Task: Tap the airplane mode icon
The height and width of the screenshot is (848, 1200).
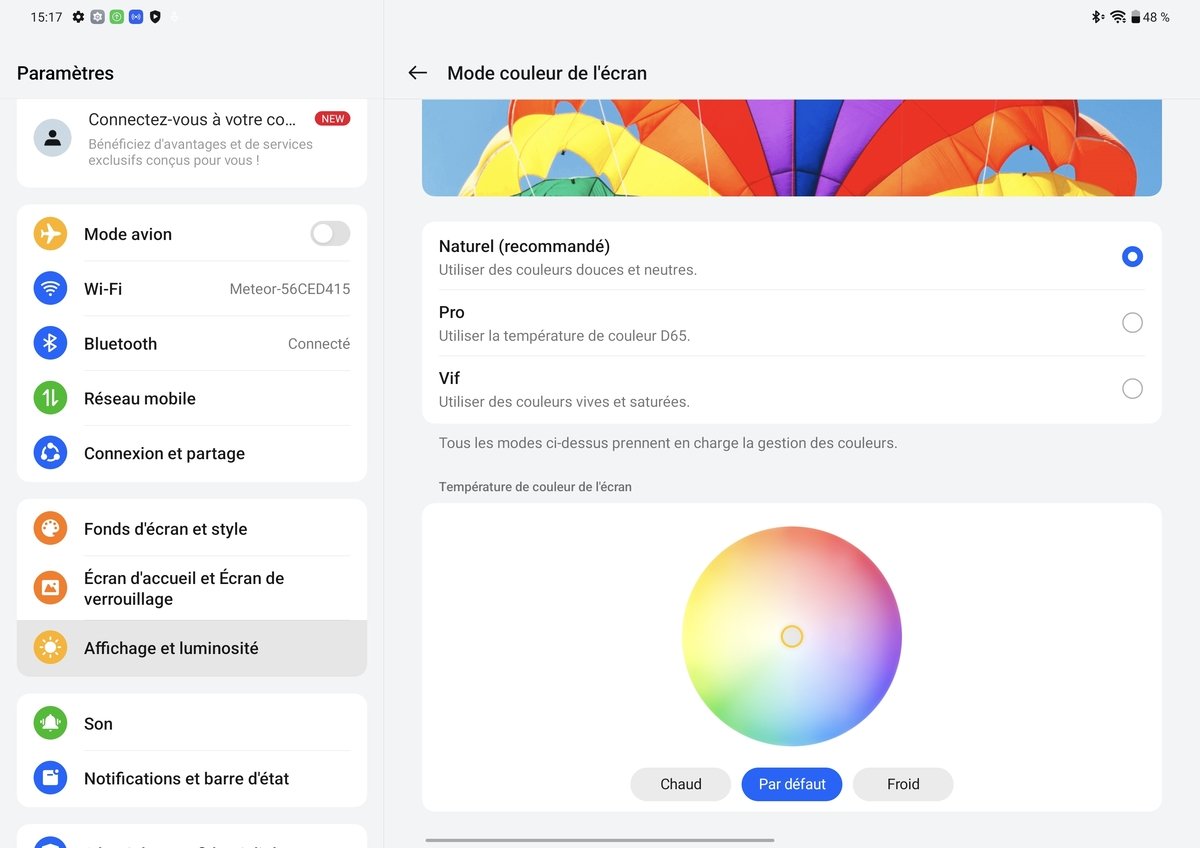Action: (50, 234)
